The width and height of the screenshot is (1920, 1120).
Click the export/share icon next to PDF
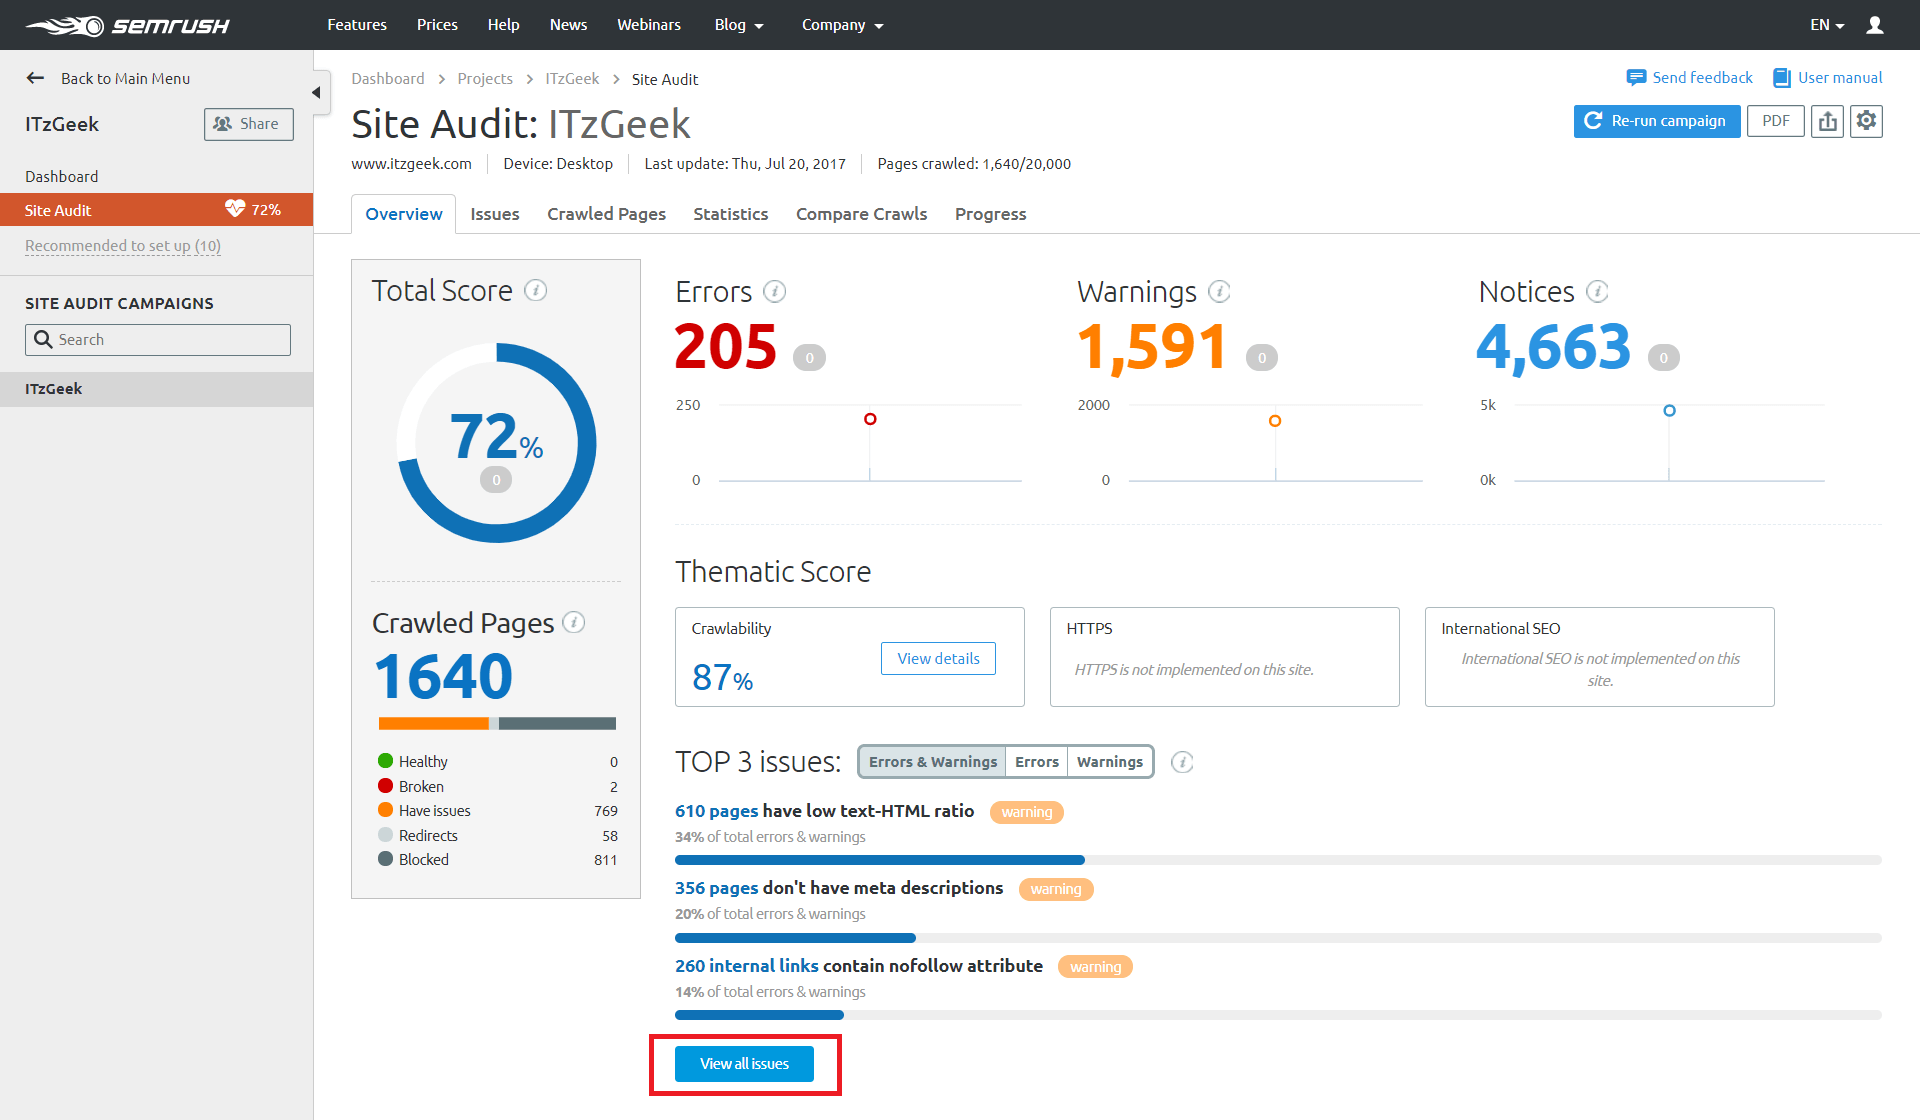1827,121
